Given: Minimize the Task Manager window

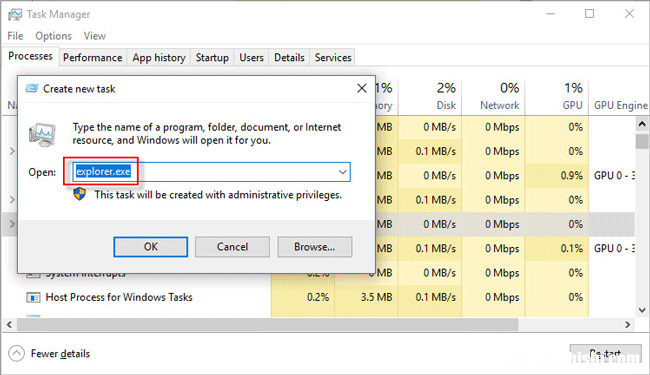Looking at the screenshot, I should click(550, 14).
